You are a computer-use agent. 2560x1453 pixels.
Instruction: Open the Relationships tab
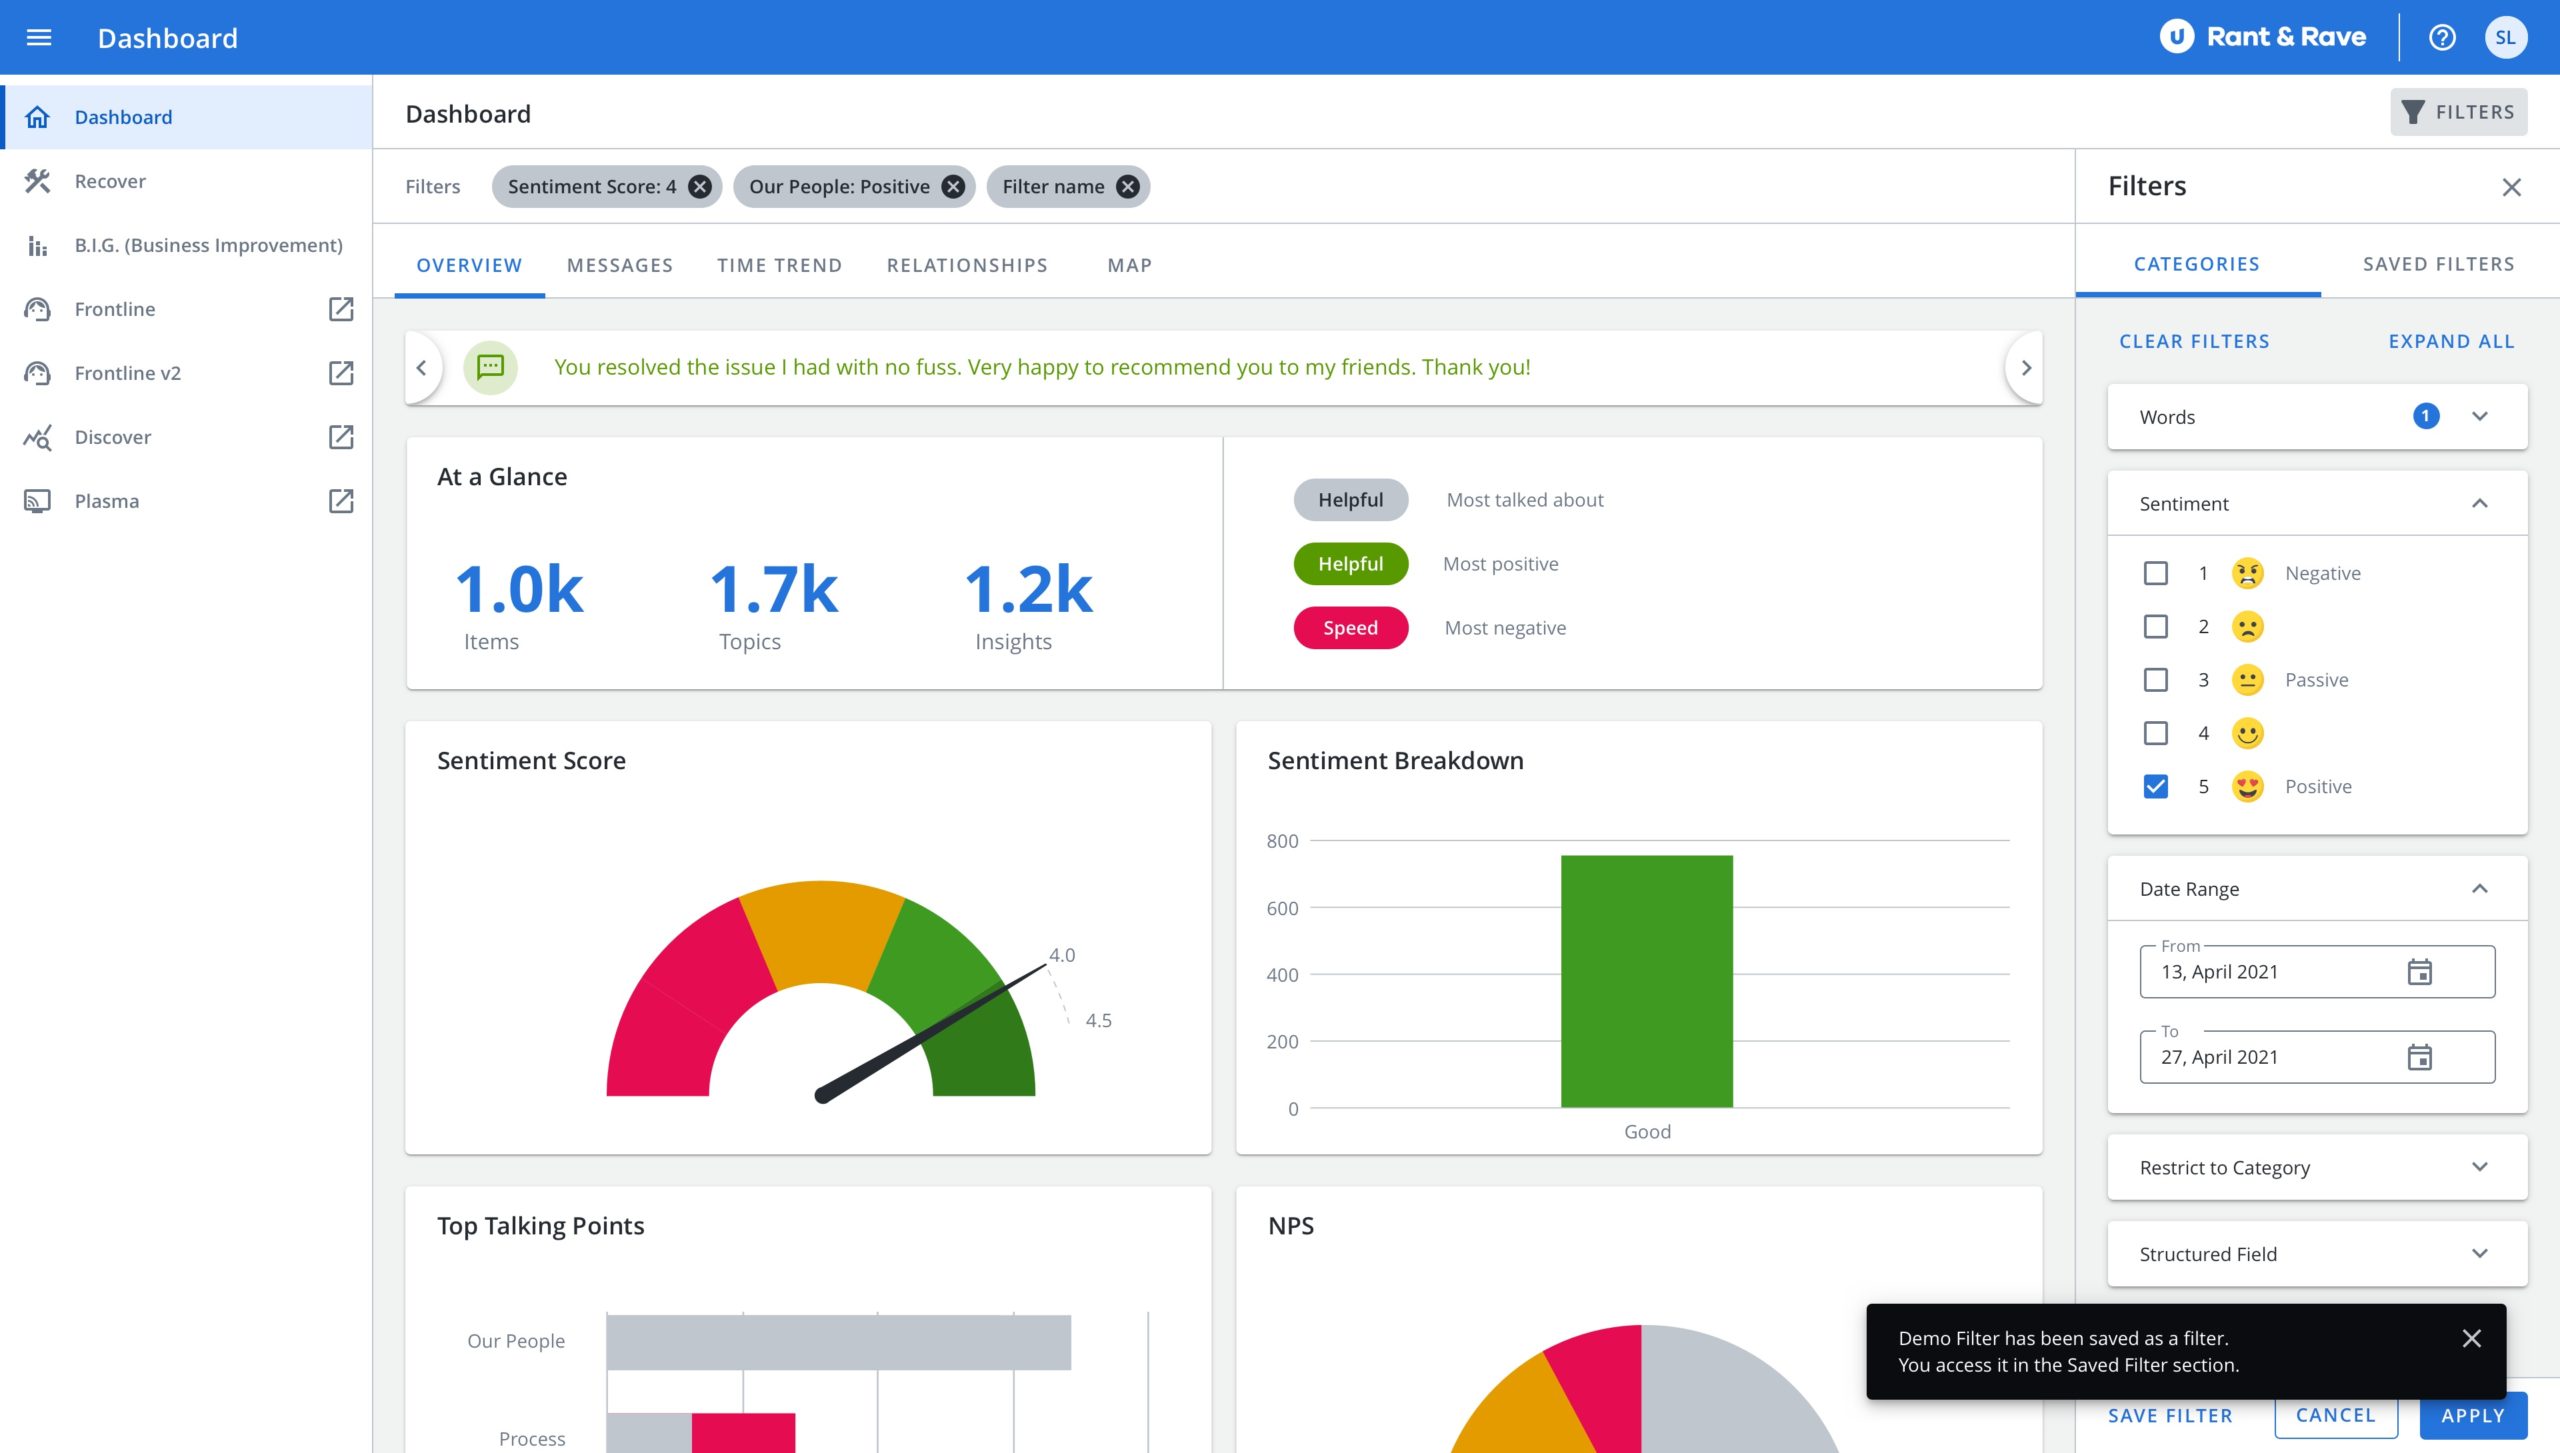(x=967, y=265)
